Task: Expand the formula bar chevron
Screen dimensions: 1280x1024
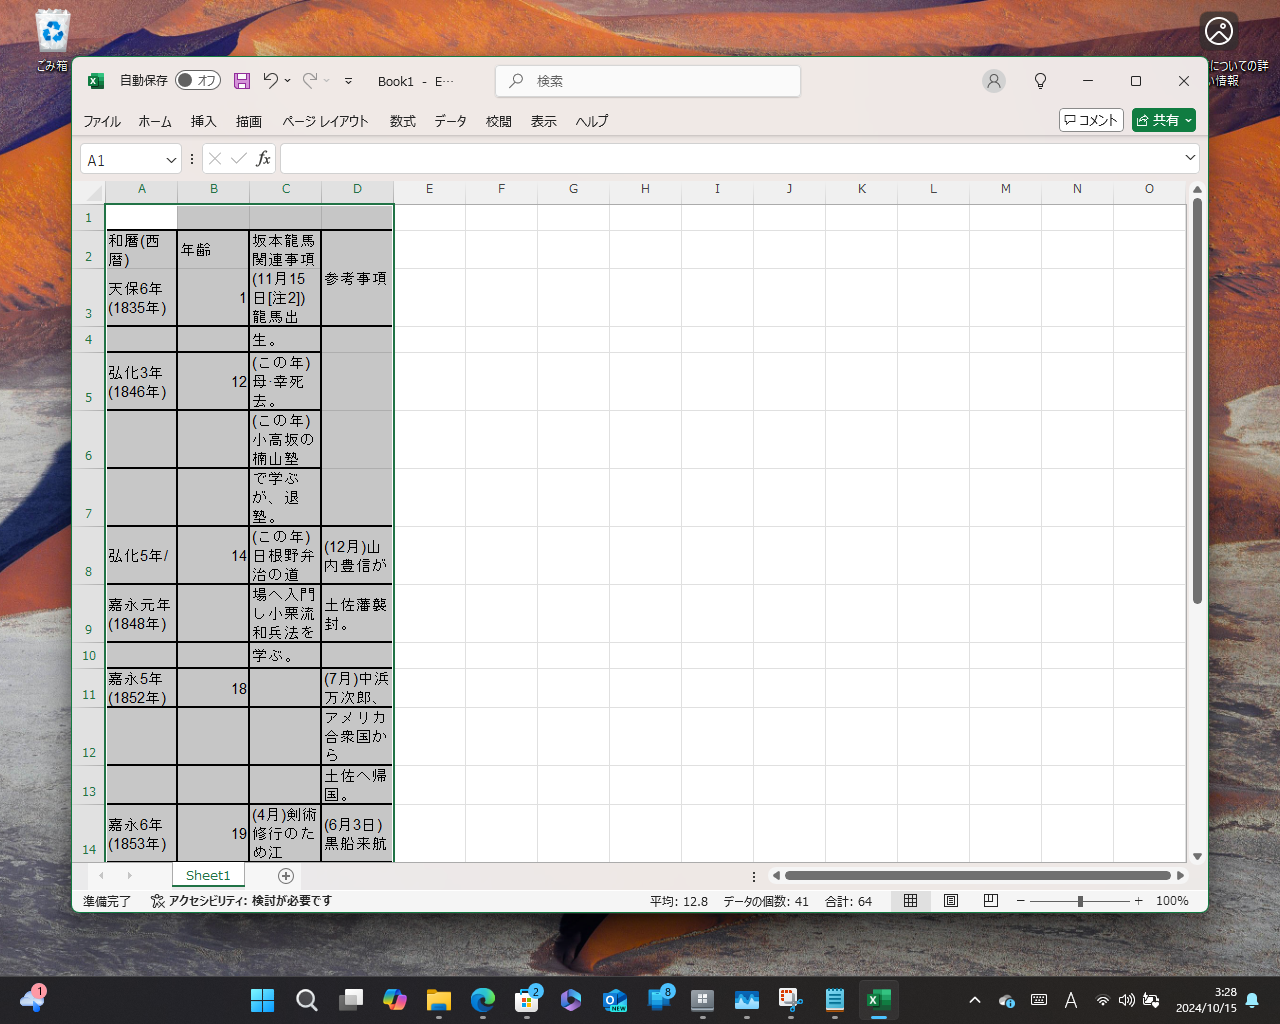Action: (x=1190, y=158)
